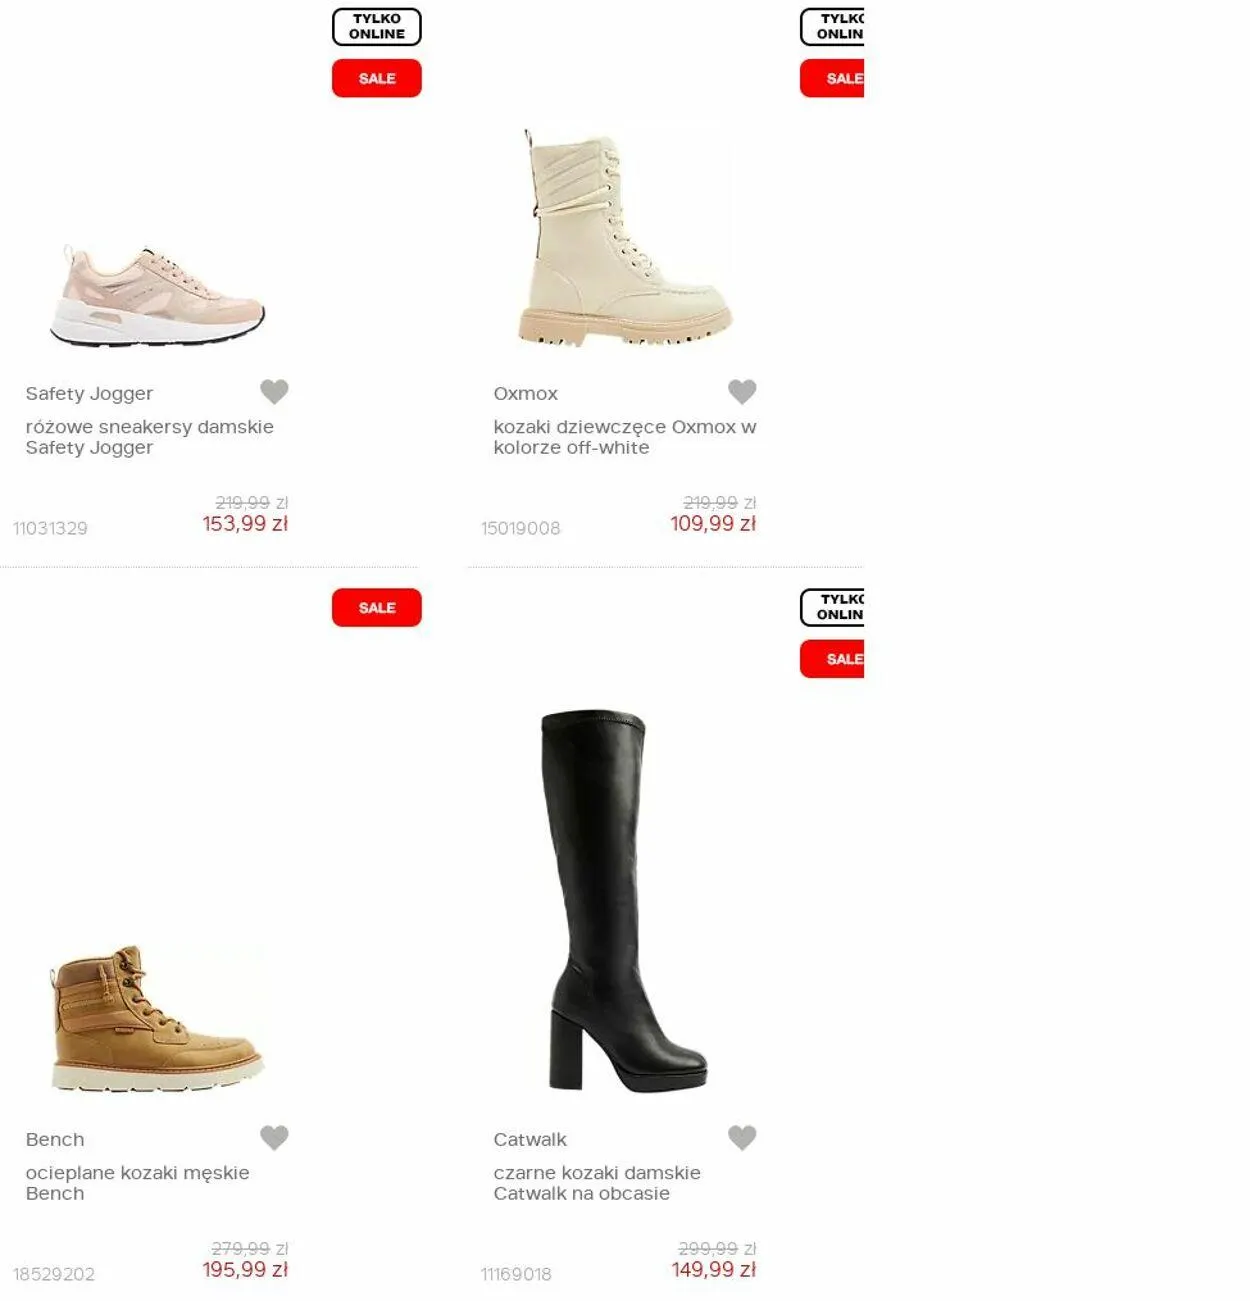This screenshot has width=1250, height=1301.
Task: View the tan Bench boot picture
Action: tap(157, 1019)
